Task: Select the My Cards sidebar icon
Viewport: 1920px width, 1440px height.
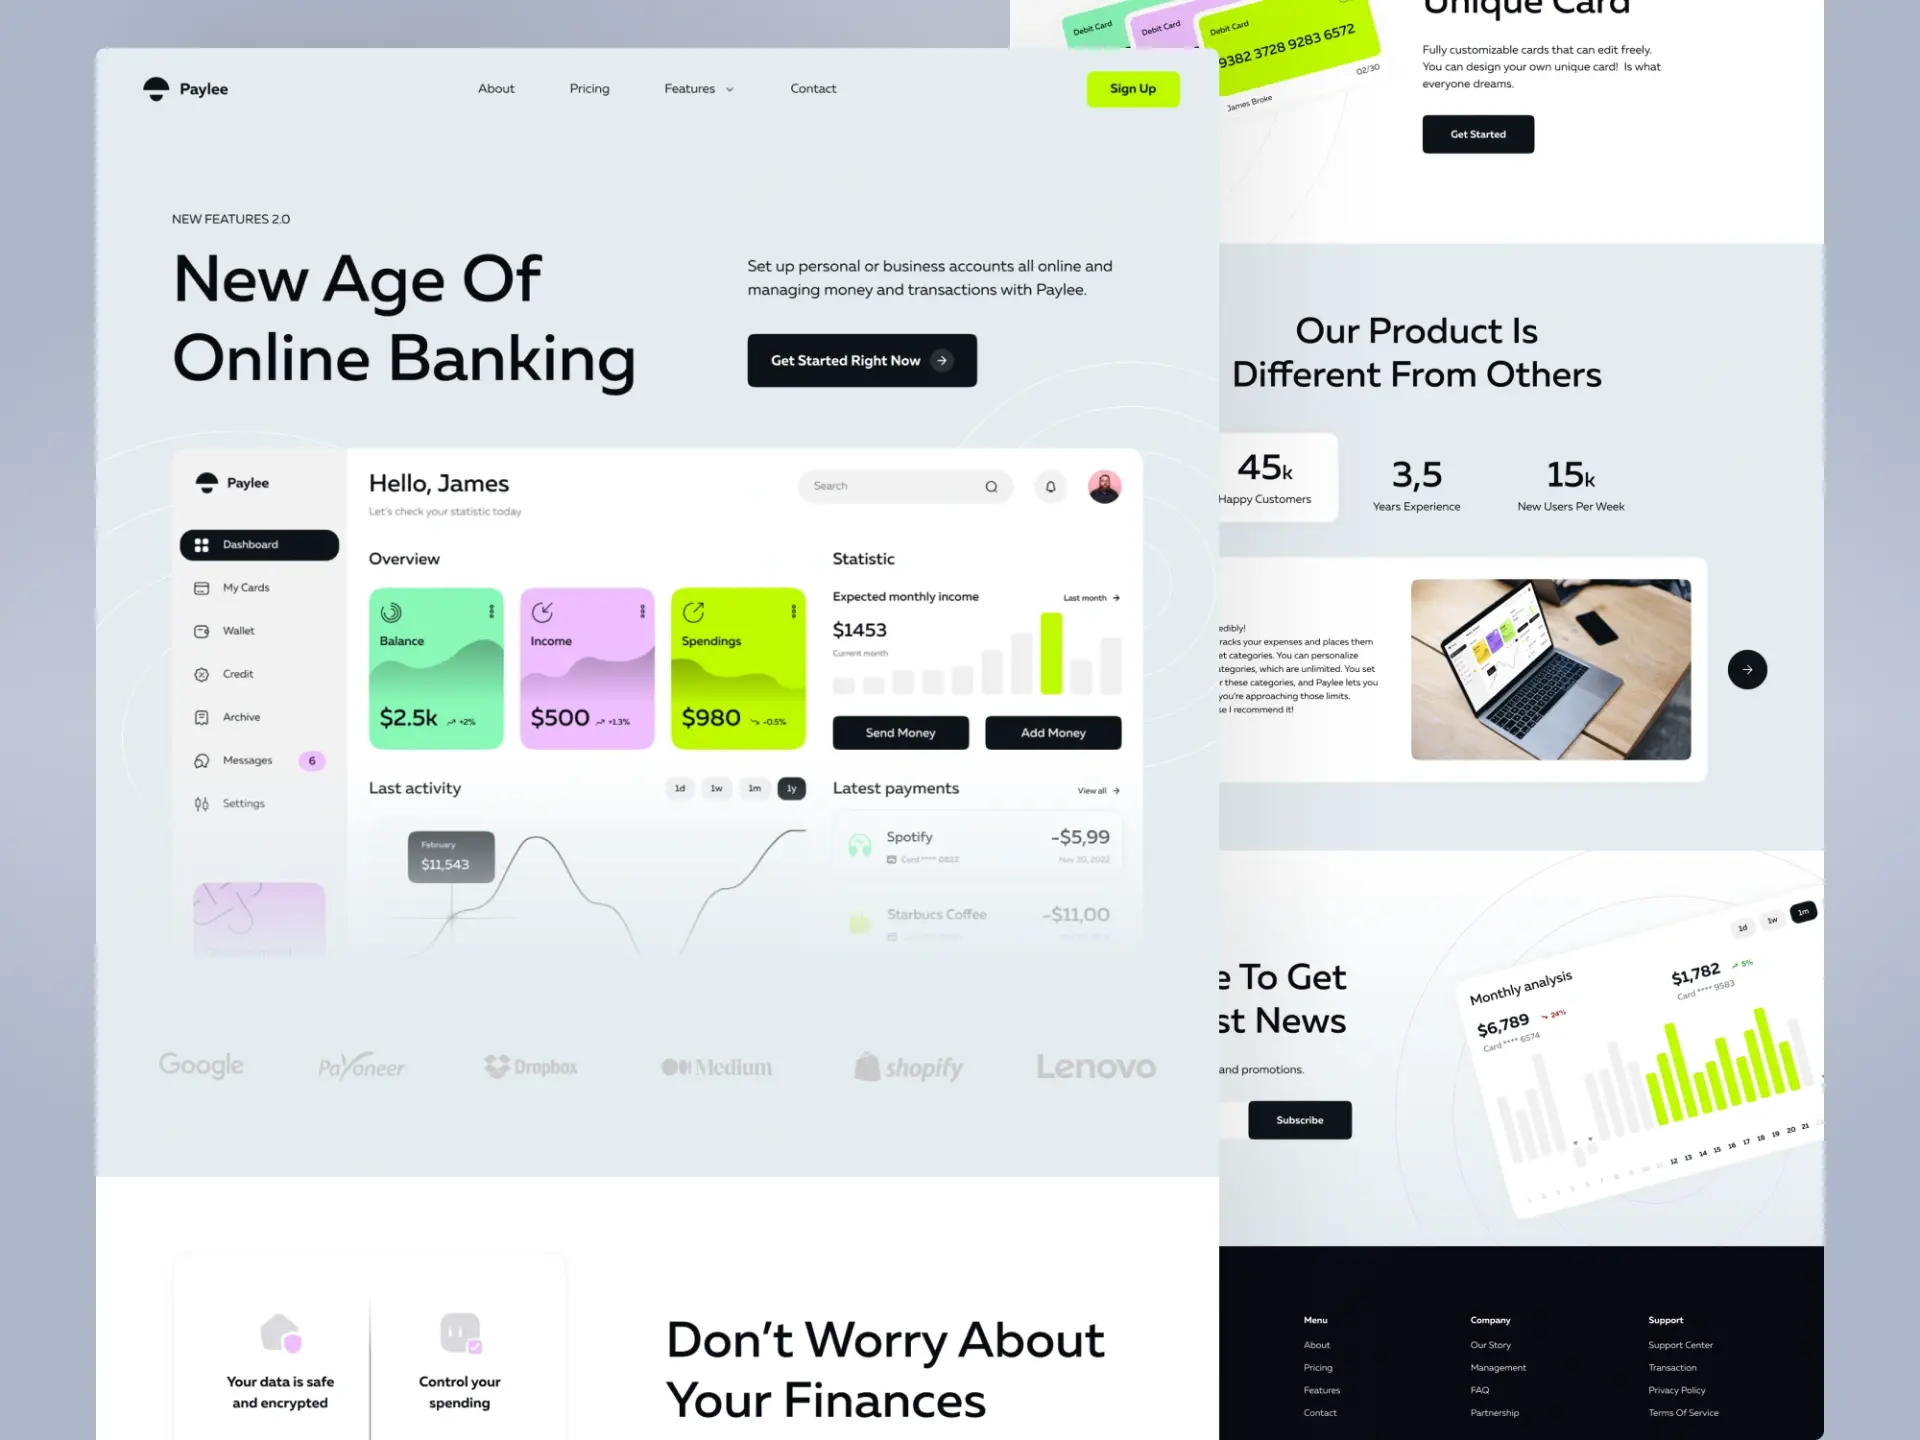Action: [201, 587]
